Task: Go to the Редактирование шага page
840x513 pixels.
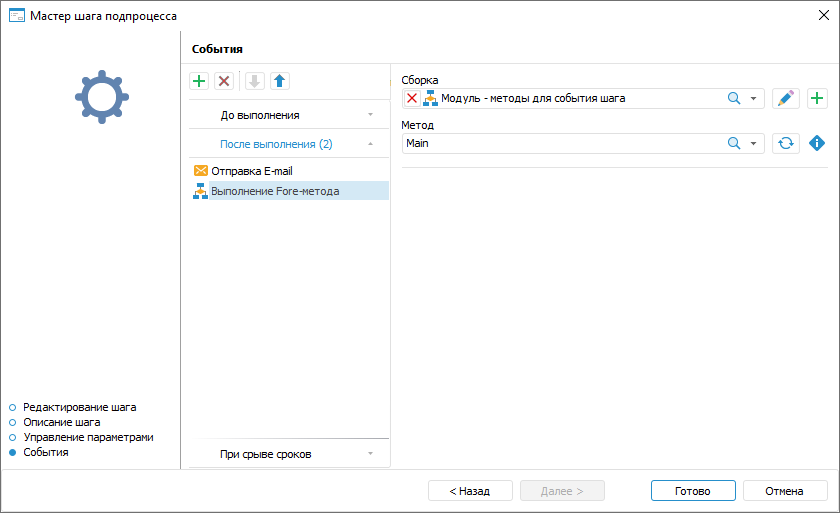Action: 79,407
